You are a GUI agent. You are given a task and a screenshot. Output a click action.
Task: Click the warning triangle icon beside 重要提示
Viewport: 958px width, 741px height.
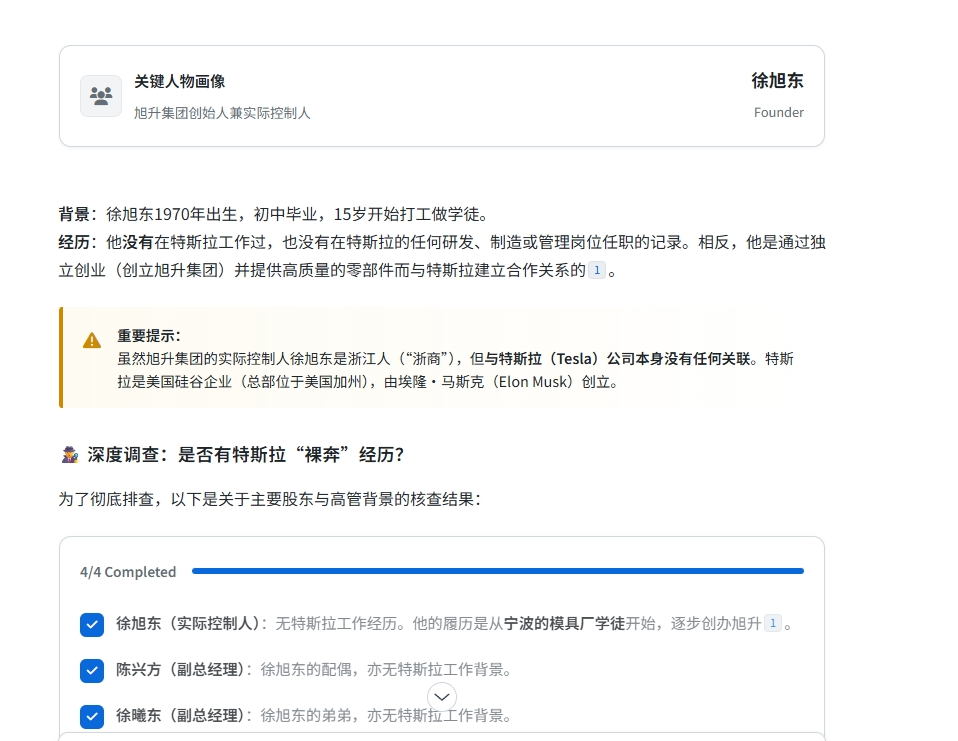coord(92,340)
